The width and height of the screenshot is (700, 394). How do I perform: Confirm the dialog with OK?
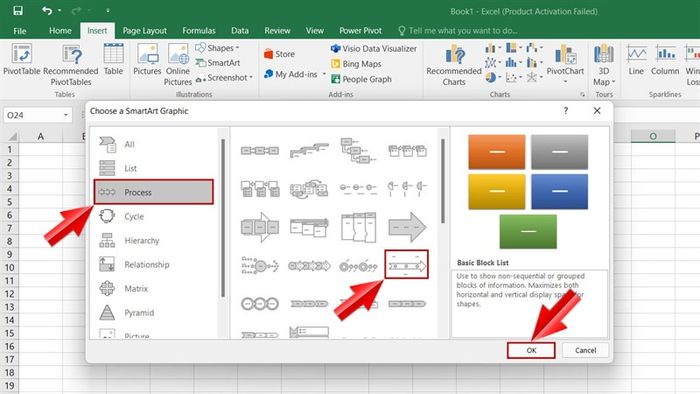(x=531, y=350)
